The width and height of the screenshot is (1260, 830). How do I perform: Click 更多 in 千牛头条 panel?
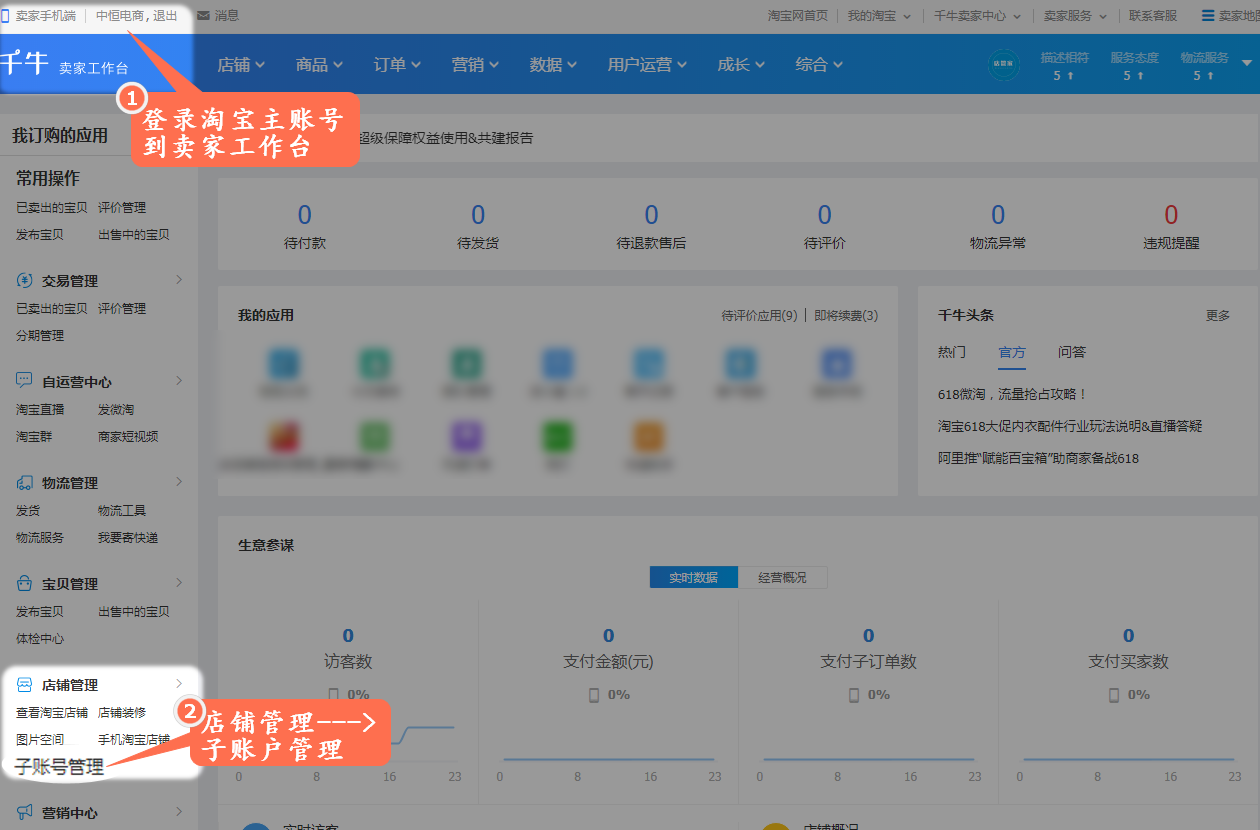tap(1217, 316)
